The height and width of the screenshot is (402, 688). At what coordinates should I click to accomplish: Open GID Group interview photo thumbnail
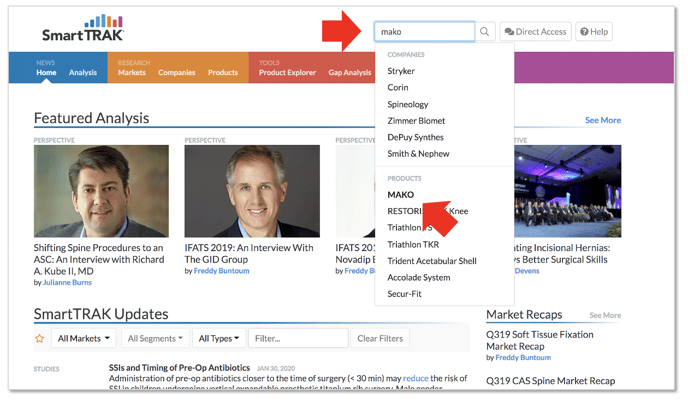click(x=252, y=191)
